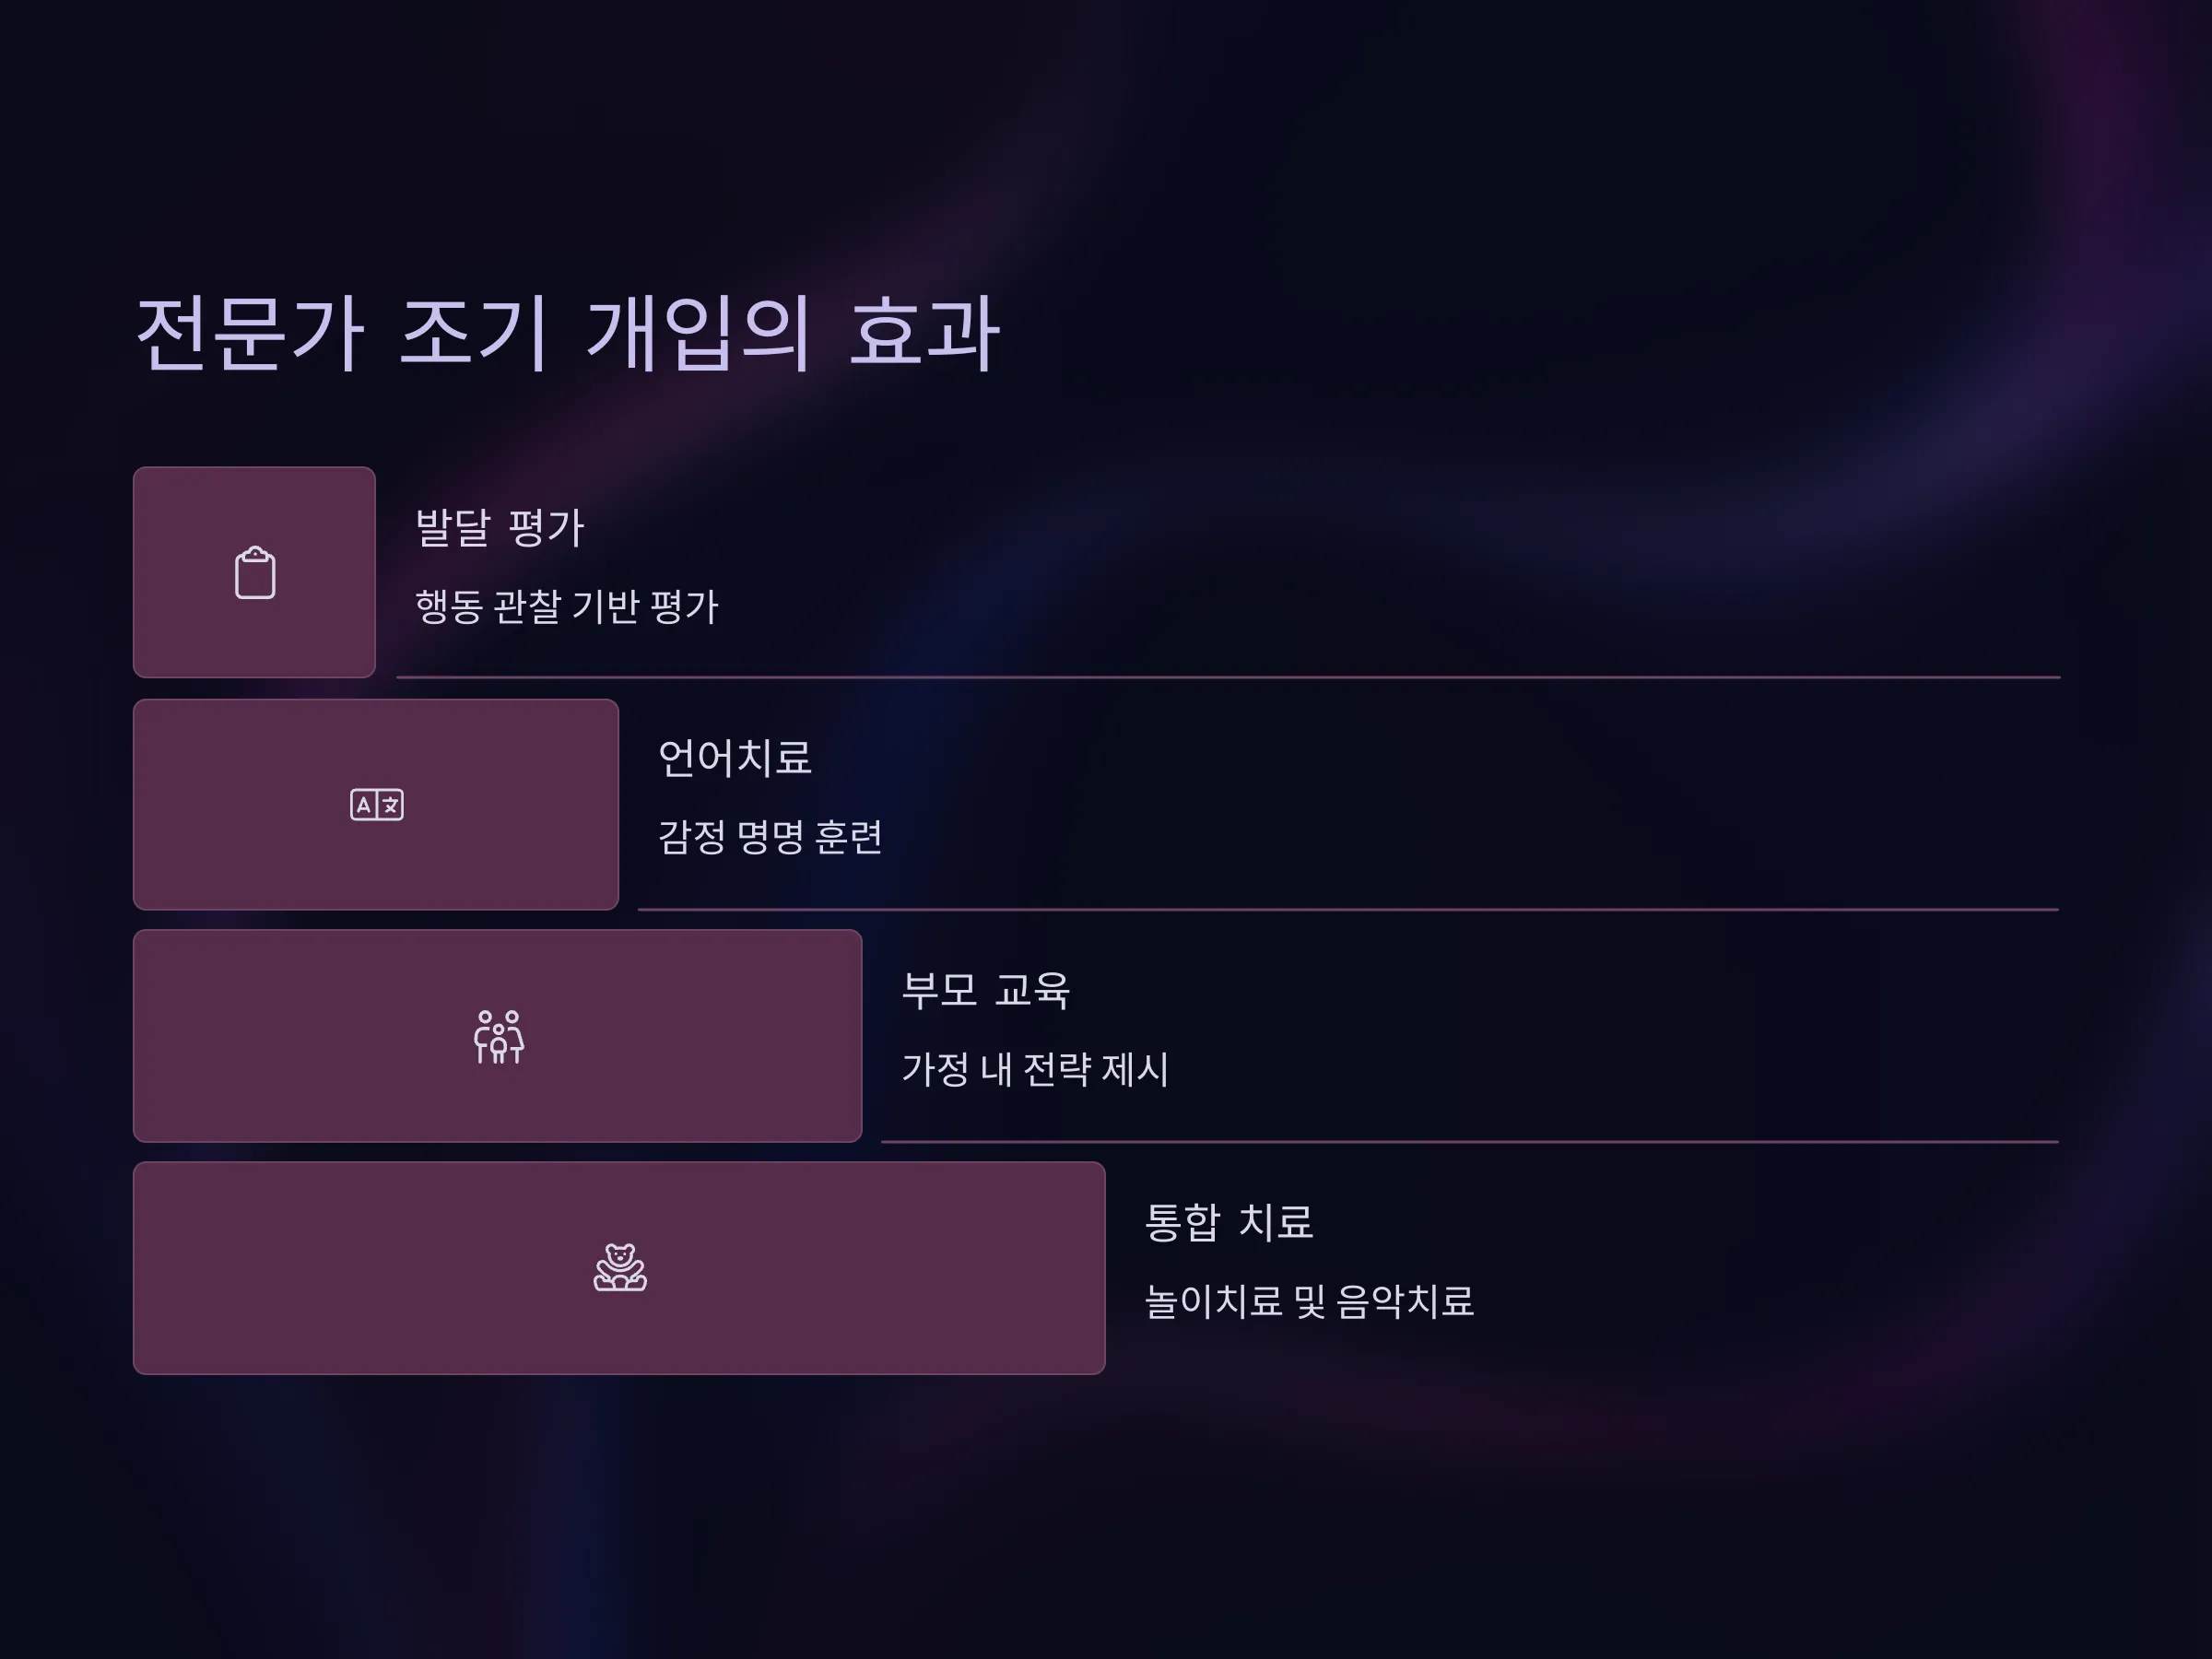The image size is (2212, 1659).
Task: Select the slide title 전문가 조기 개입의 효과
Action: pyautogui.click(x=567, y=333)
